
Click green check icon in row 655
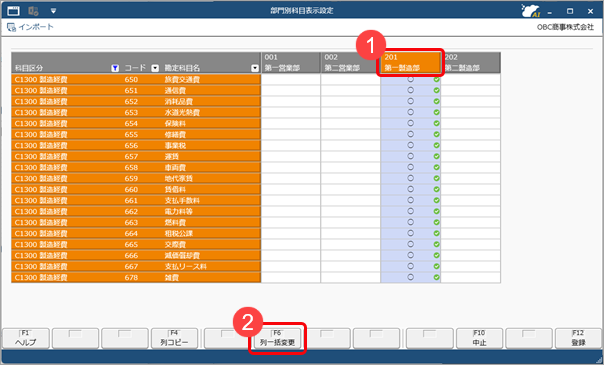point(436,134)
